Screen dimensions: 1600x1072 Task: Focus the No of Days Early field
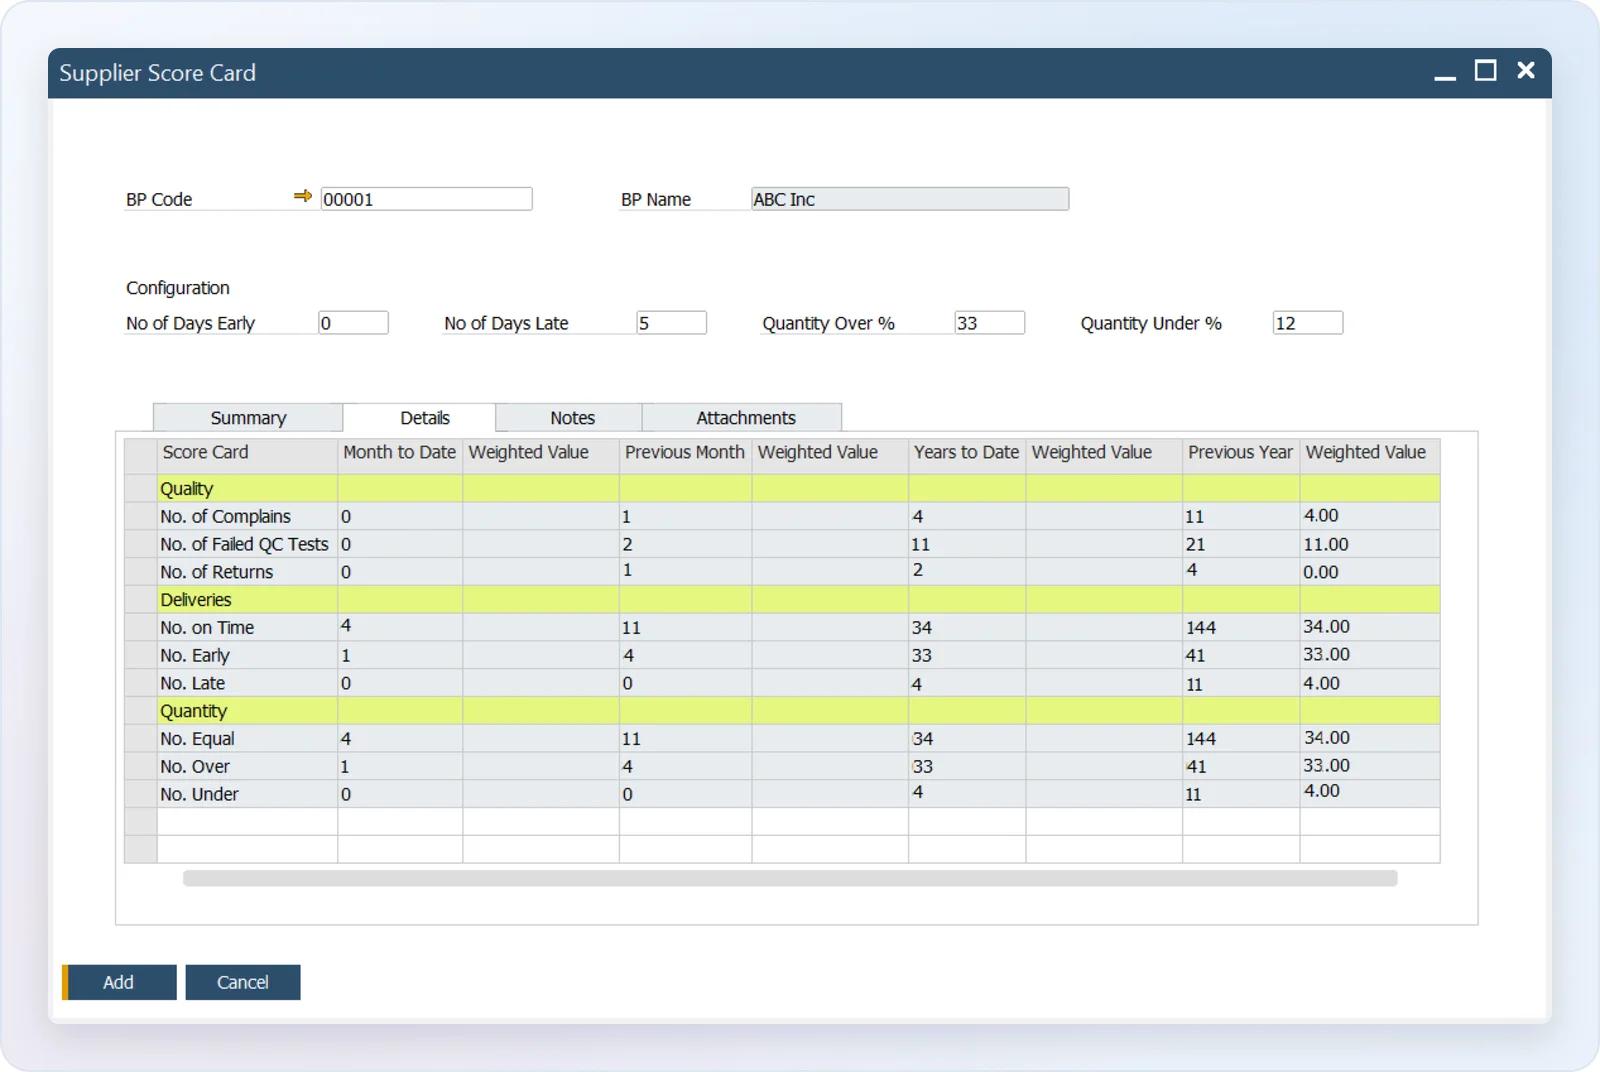353,323
